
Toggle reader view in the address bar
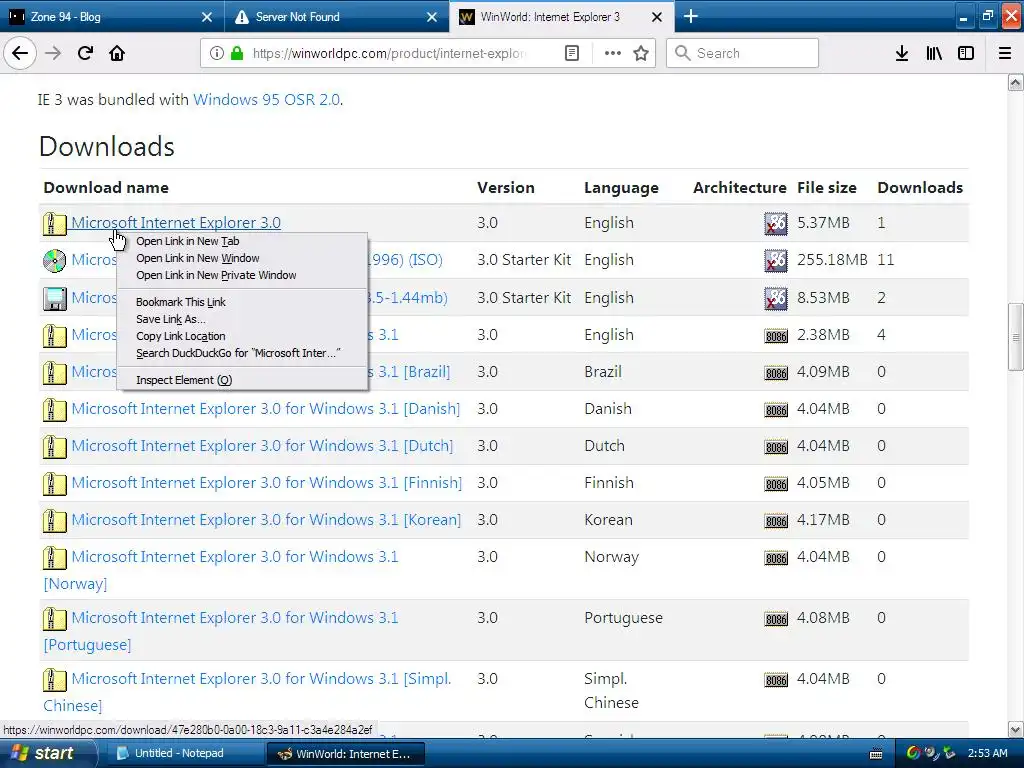(x=571, y=53)
